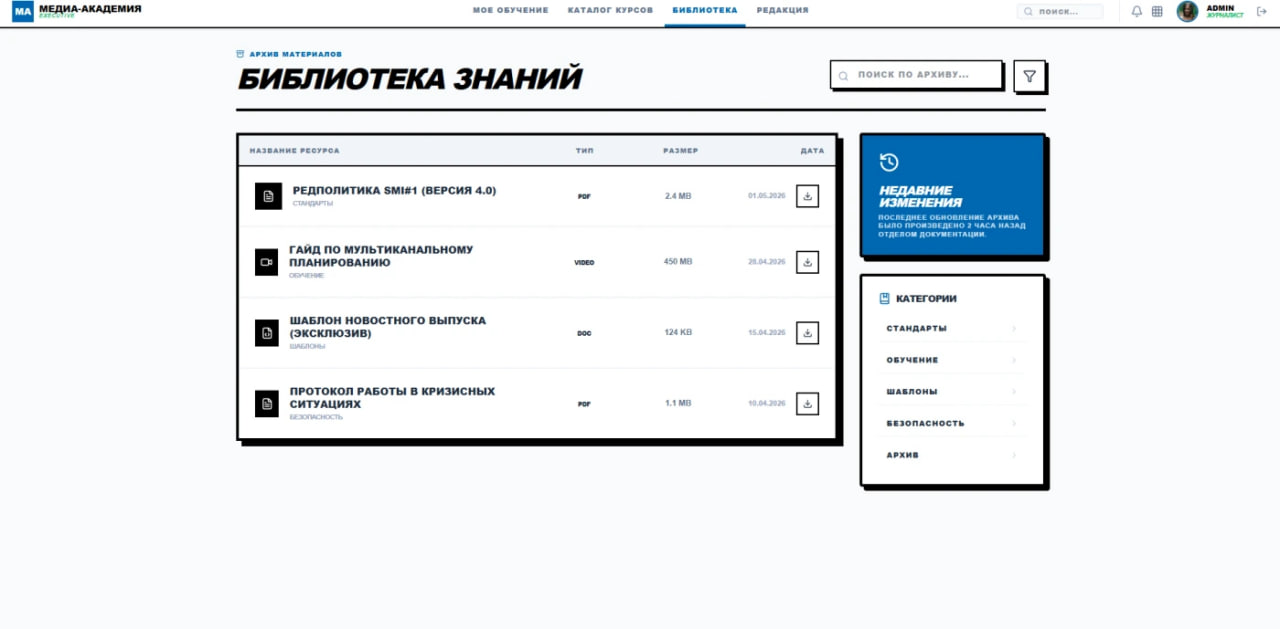This screenshot has height=629, width=1280.
Task: Click the file icon of Шаблон новостного выпуска
Action: click(267, 333)
